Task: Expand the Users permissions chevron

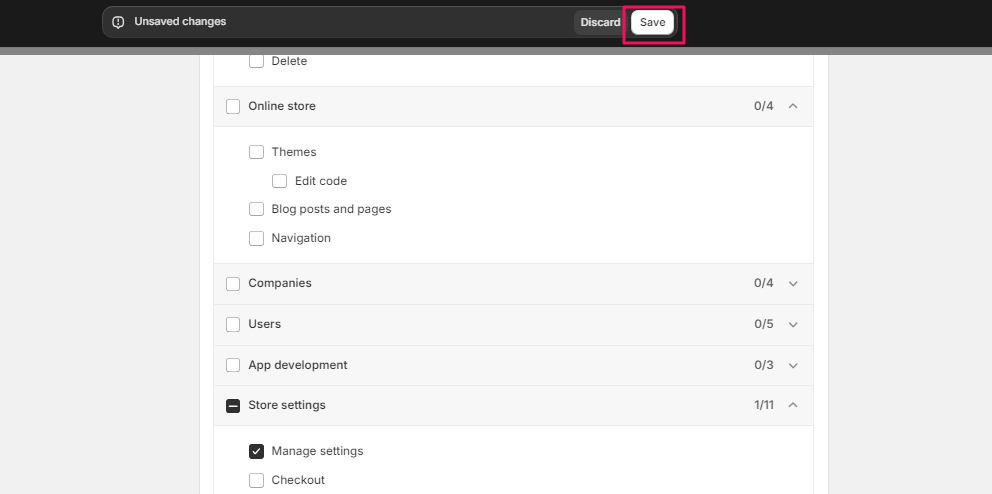Action: [793, 324]
